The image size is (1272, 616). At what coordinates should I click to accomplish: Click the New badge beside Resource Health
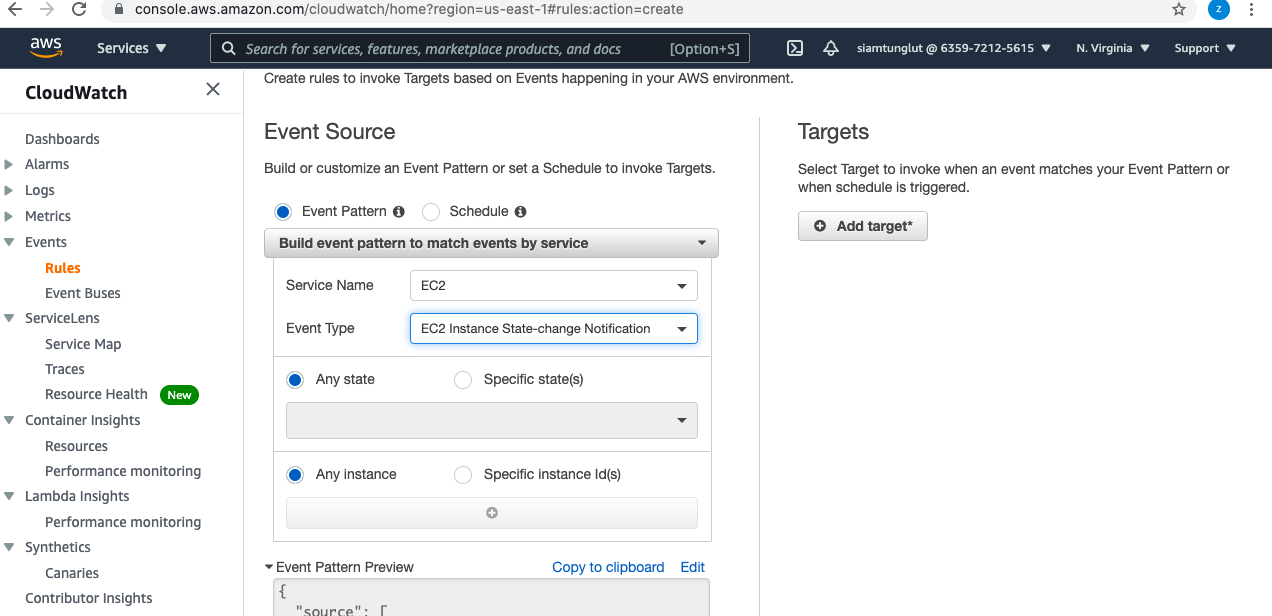click(x=179, y=395)
